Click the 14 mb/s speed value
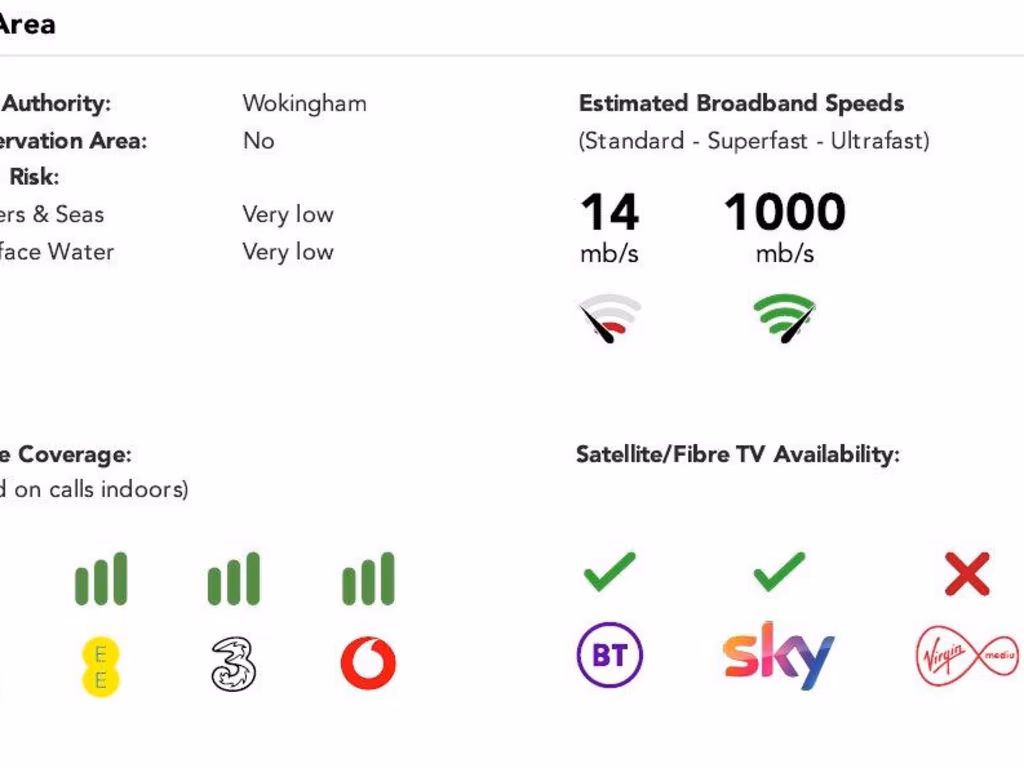The image size is (1024, 768). coord(609,213)
